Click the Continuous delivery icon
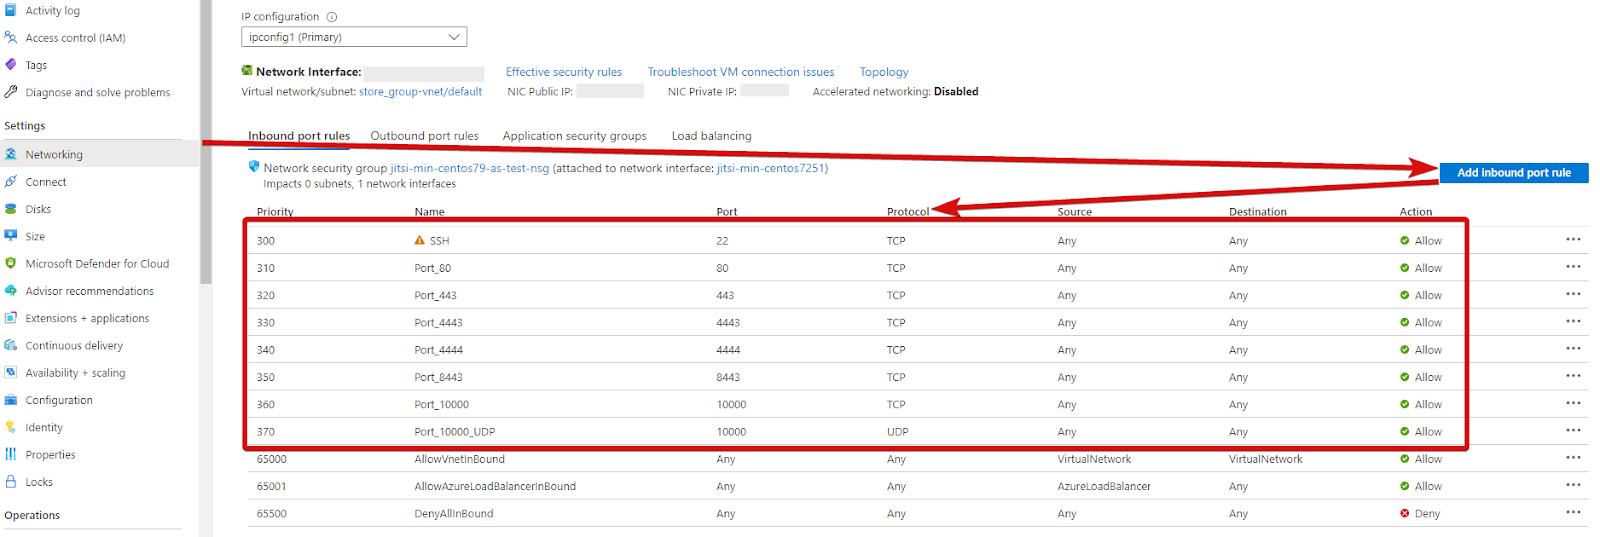Image resolution: width=1600 pixels, height=537 pixels. pyautogui.click(x=11, y=345)
